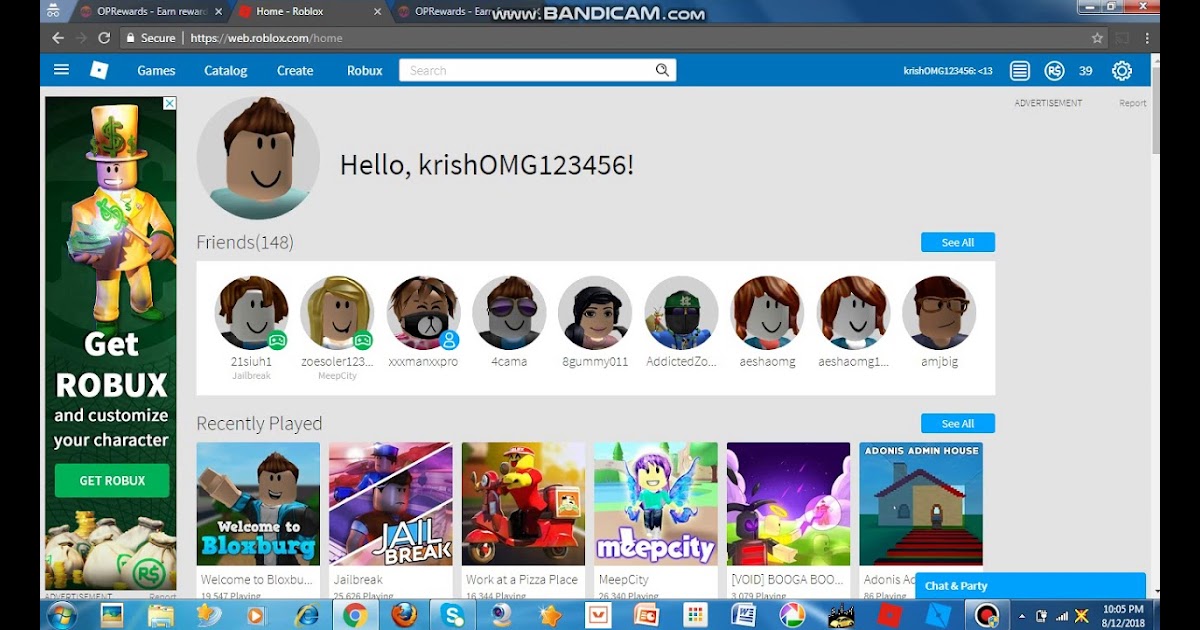This screenshot has height=630, width=1200.
Task: Open the Create menu item
Action: point(295,70)
